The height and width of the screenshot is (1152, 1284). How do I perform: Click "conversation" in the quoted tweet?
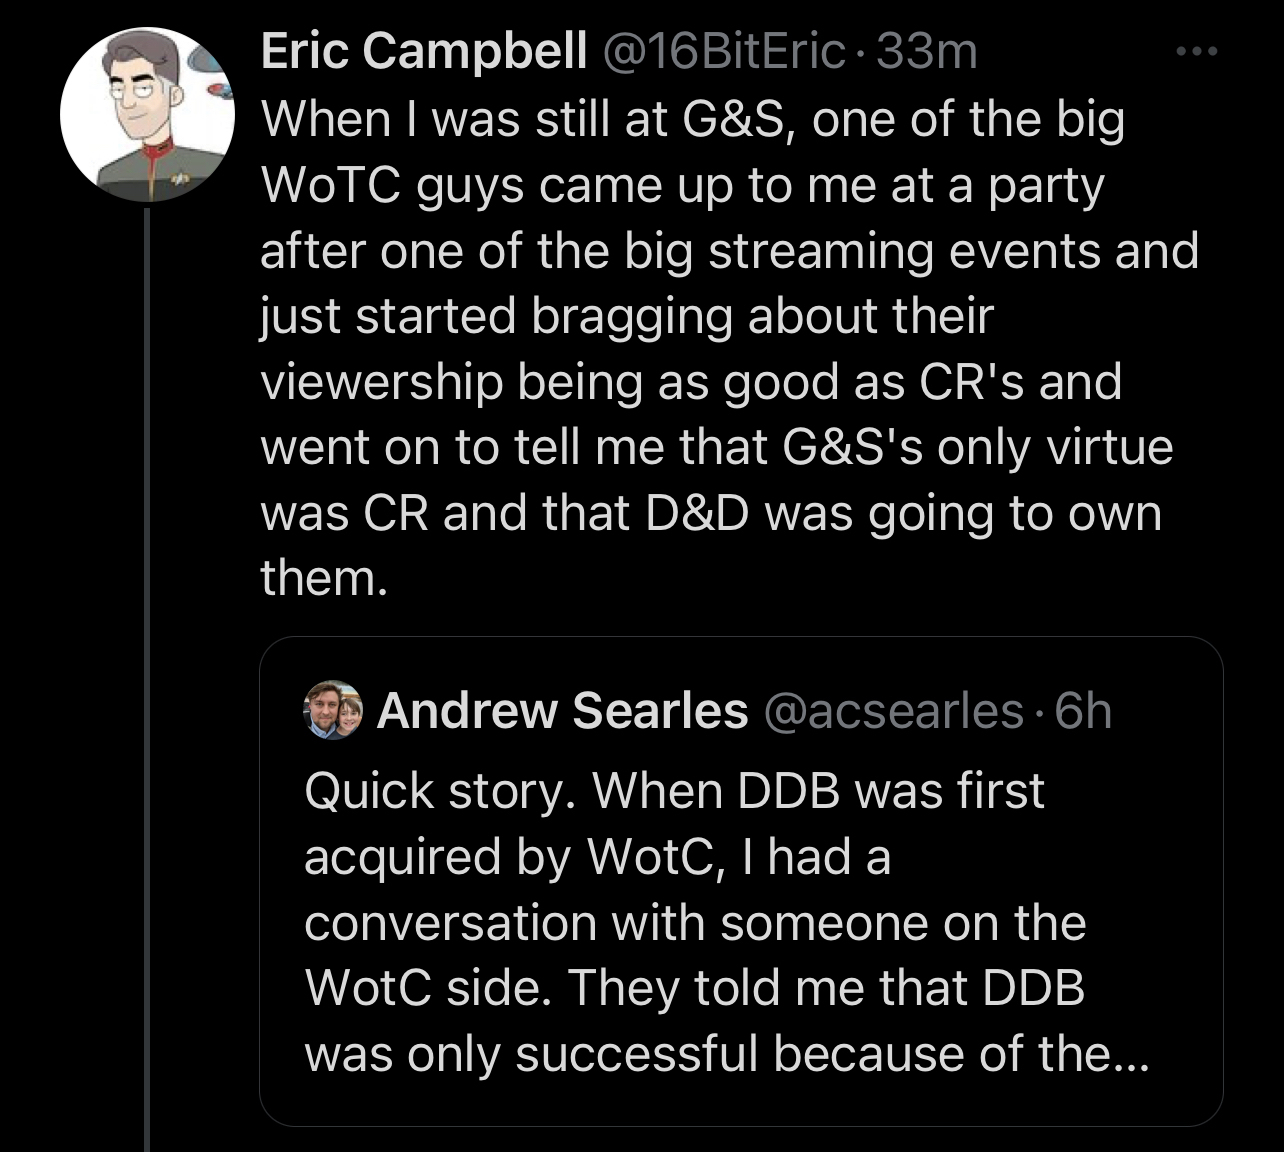(450, 923)
